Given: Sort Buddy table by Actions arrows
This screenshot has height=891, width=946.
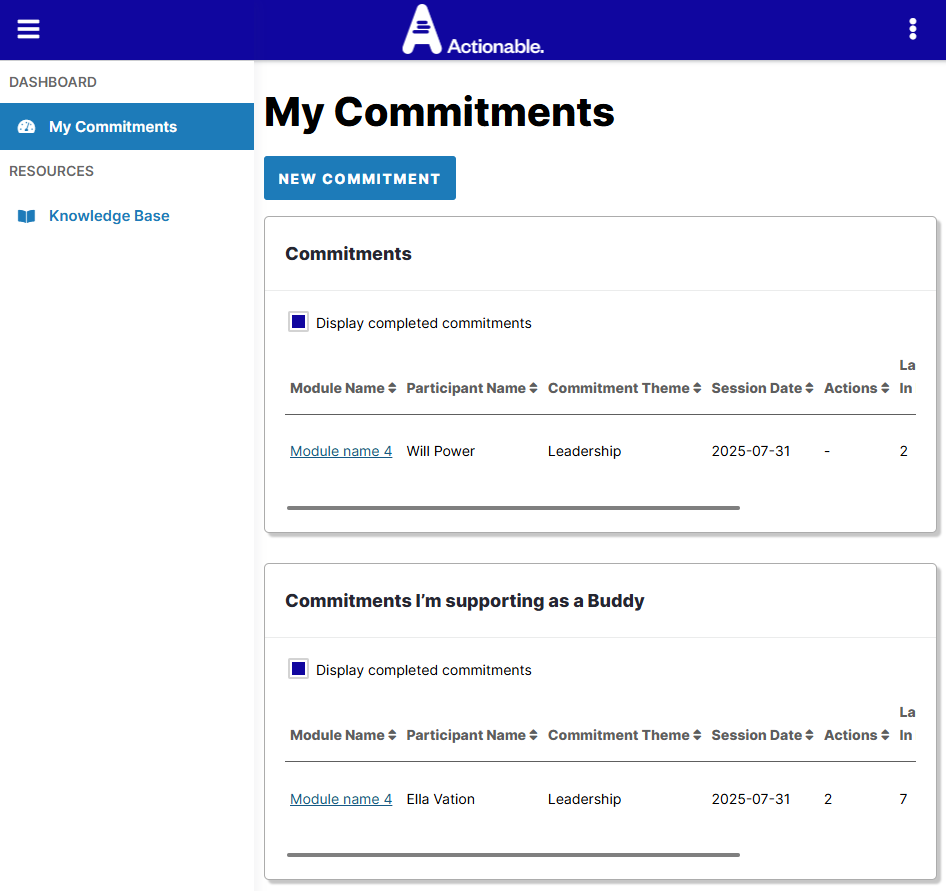Looking at the screenshot, I should pos(885,735).
